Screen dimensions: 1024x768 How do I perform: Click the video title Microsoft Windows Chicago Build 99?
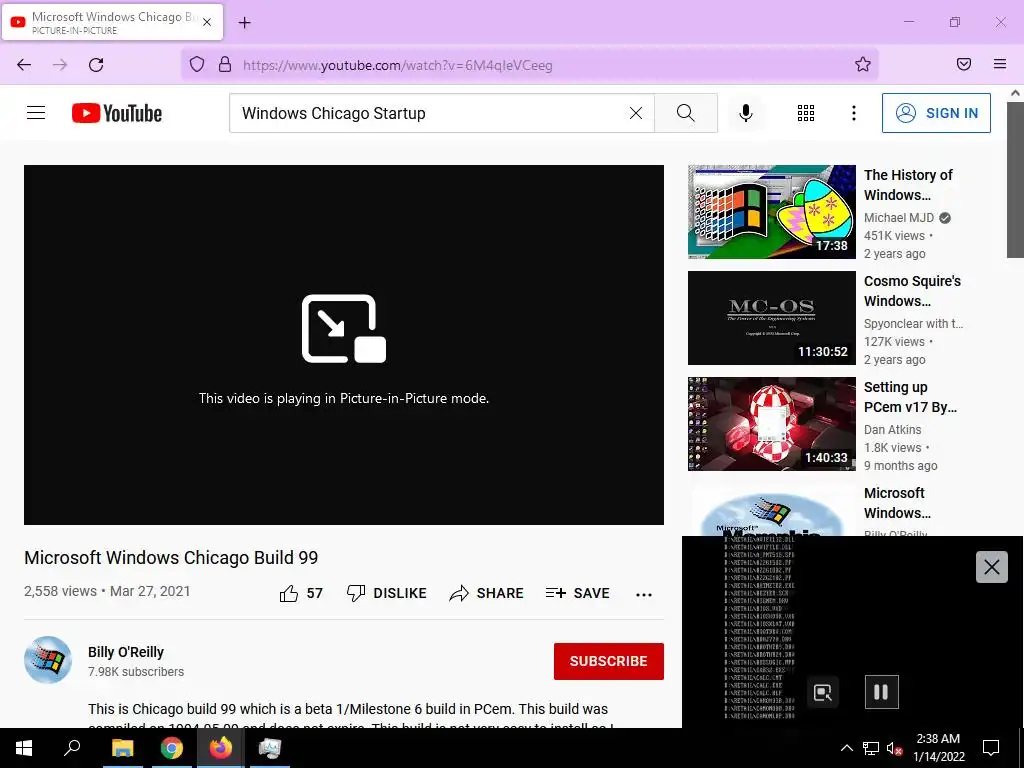[x=171, y=558]
